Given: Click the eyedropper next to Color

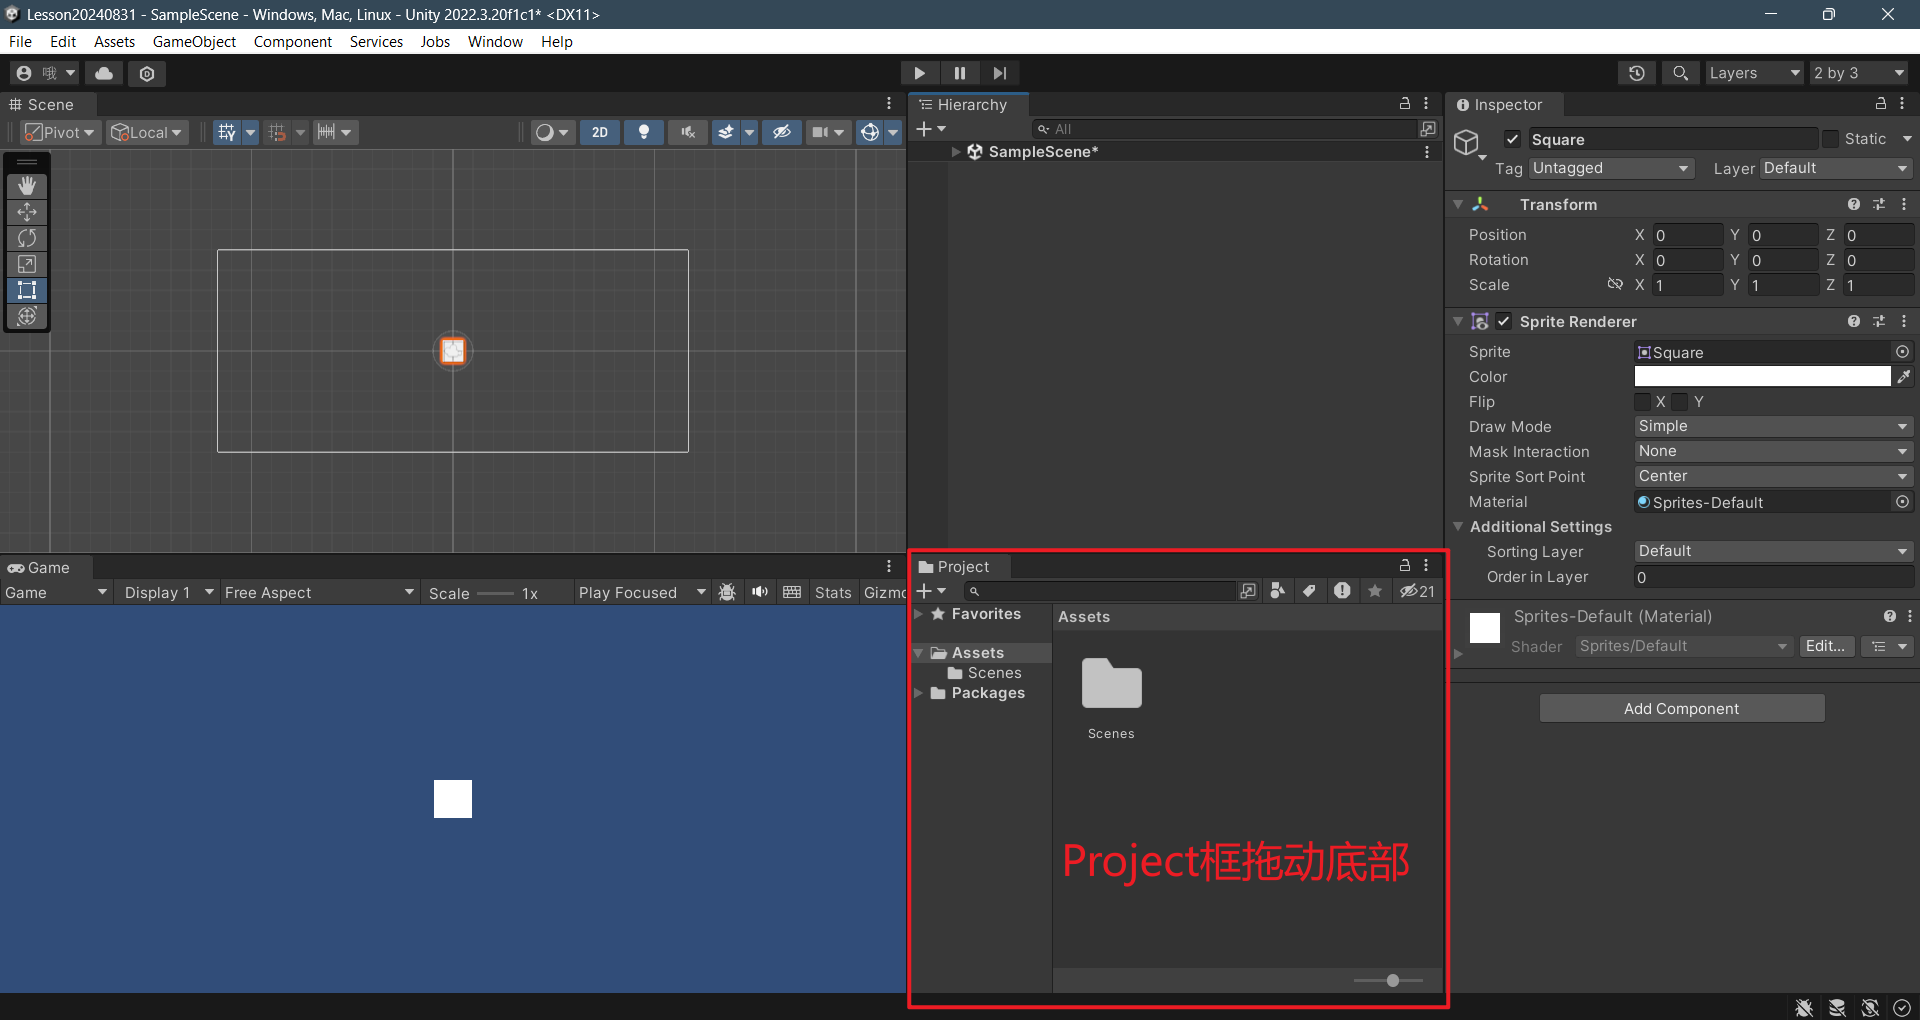Looking at the screenshot, I should (x=1903, y=377).
